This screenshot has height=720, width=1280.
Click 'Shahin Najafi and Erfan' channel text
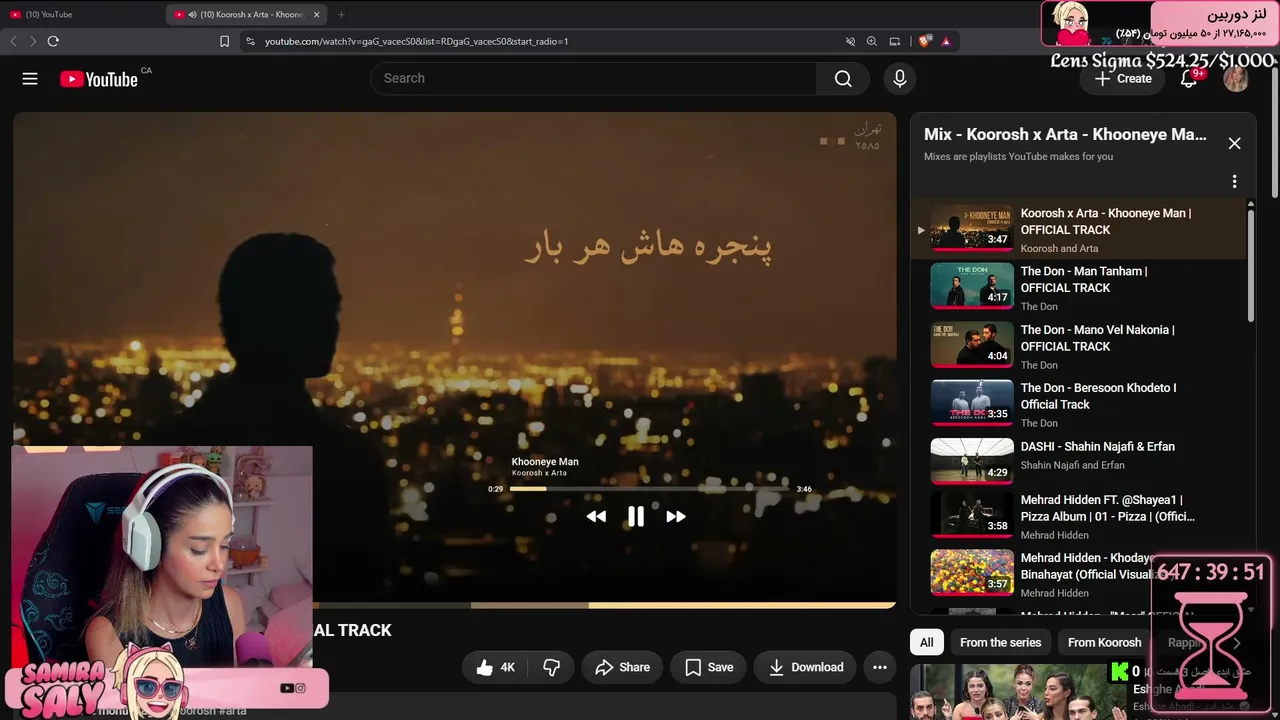(x=1072, y=466)
